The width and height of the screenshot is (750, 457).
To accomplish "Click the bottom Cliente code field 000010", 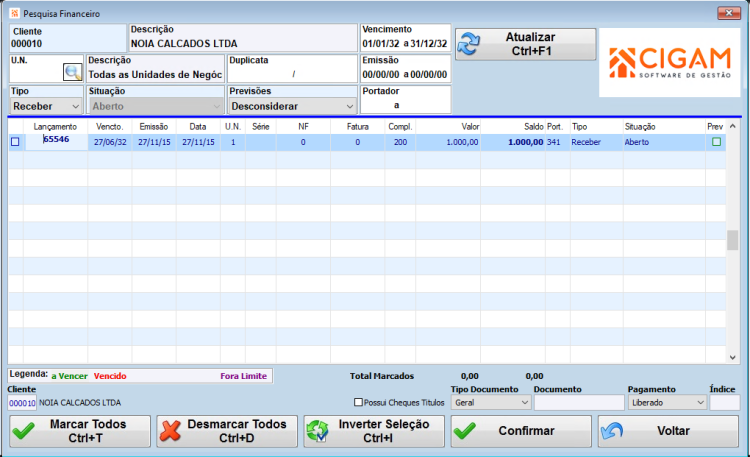I will [22, 403].
